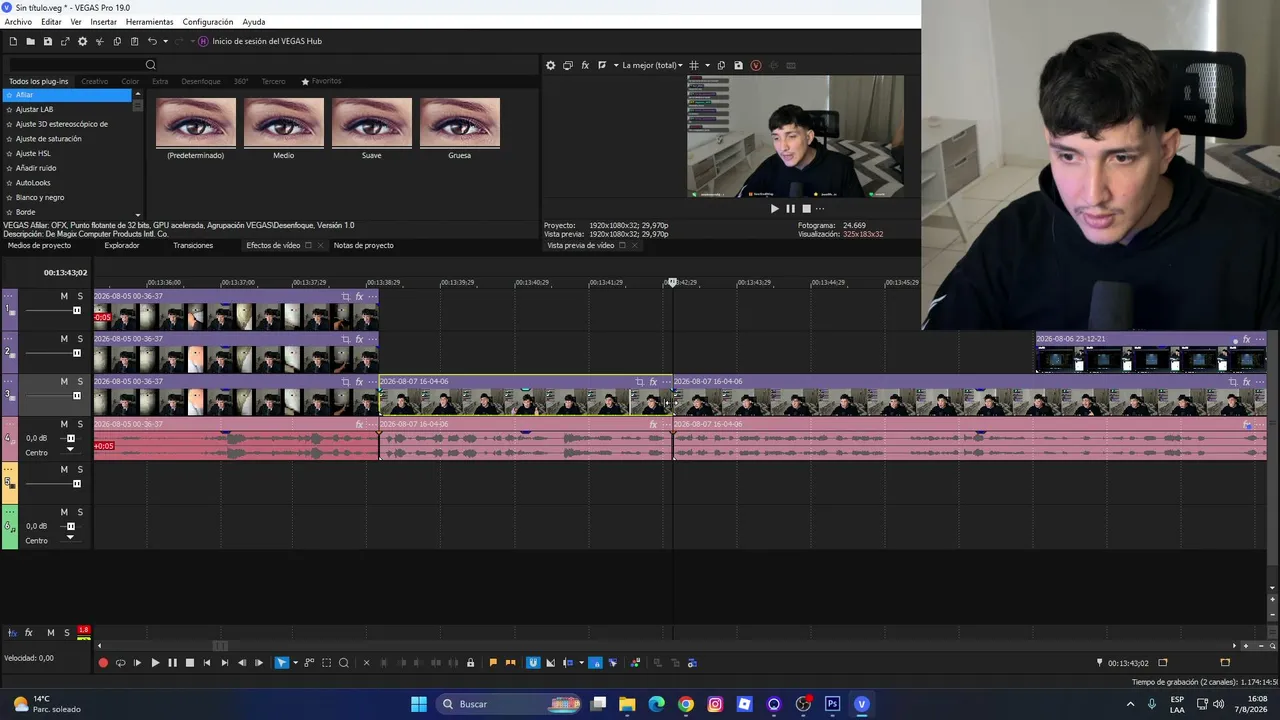Open video preview settings gear icon
Screen dimensions: 1280x720
click(550, 65)
